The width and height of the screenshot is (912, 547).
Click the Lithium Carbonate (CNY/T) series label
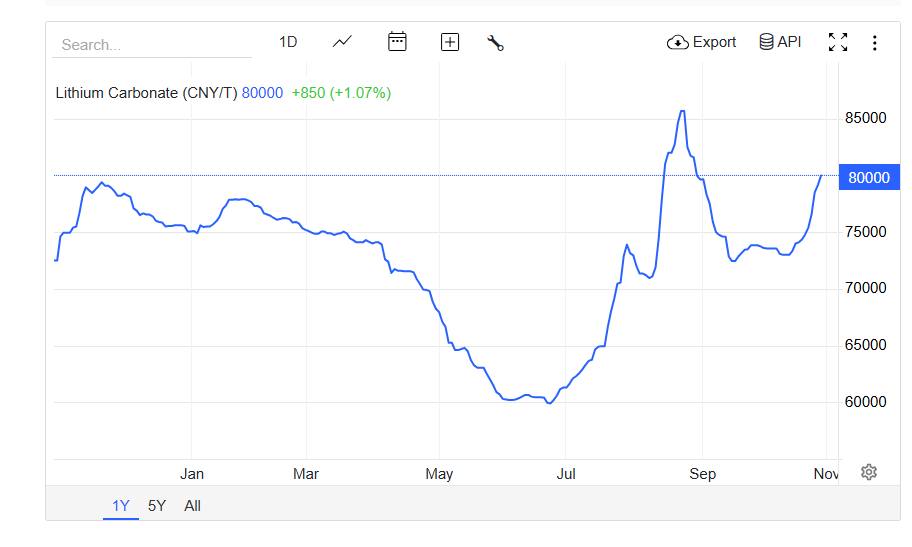(146, 93)
